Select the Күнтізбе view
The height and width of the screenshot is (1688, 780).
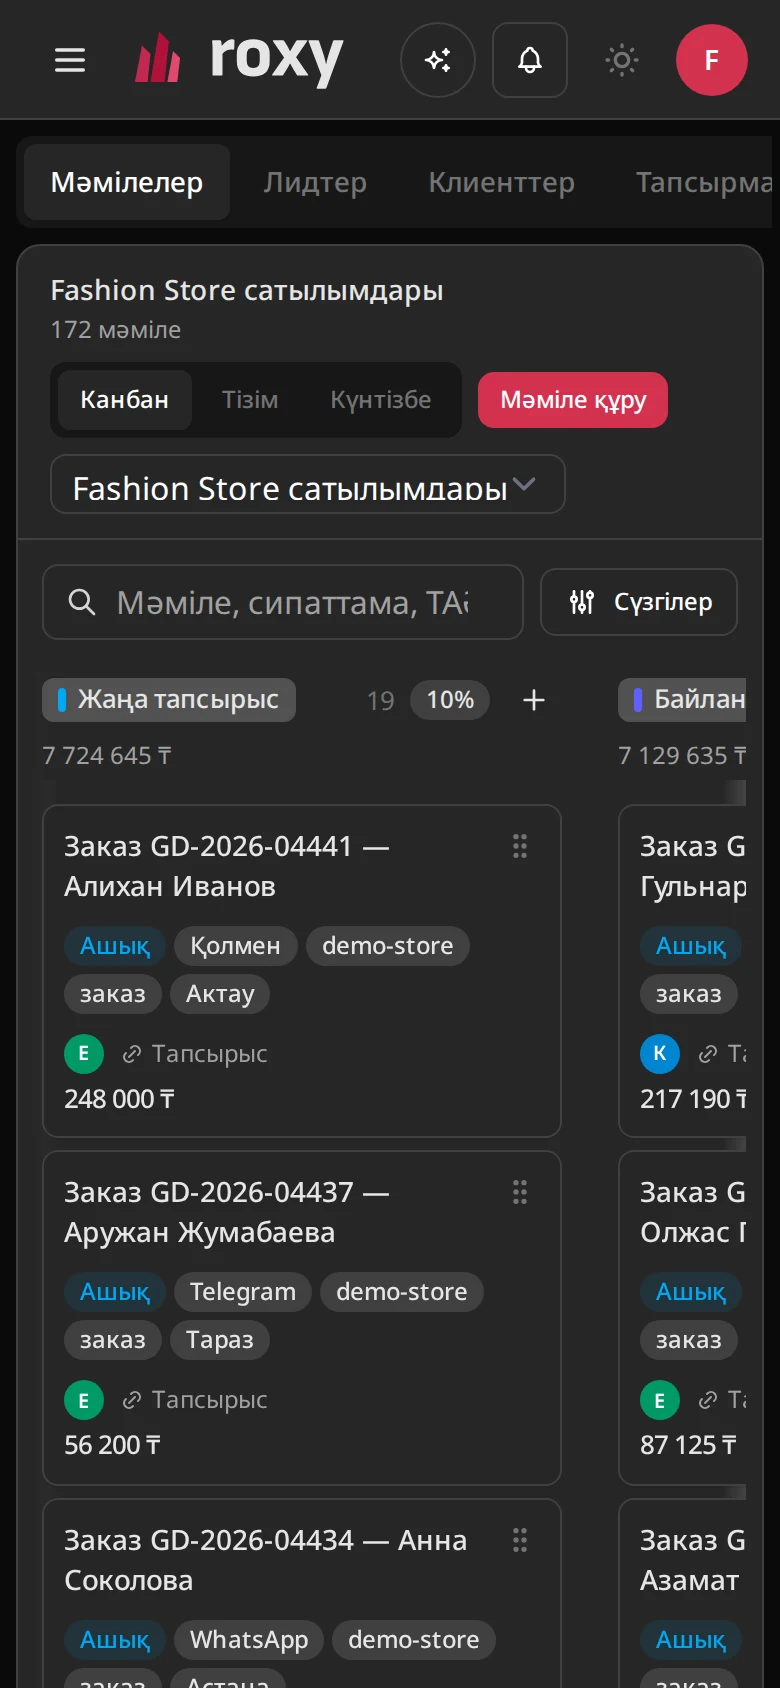coord(381,400)
